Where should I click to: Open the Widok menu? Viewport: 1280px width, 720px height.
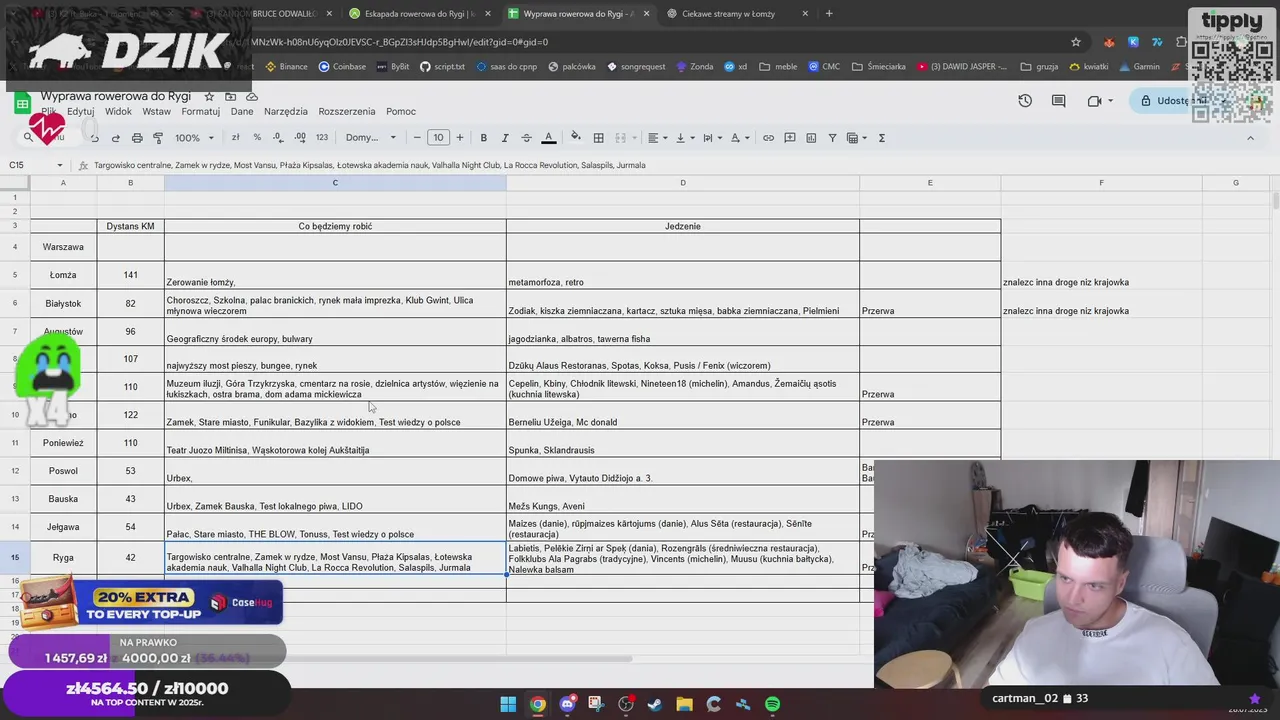click(118, 112)
